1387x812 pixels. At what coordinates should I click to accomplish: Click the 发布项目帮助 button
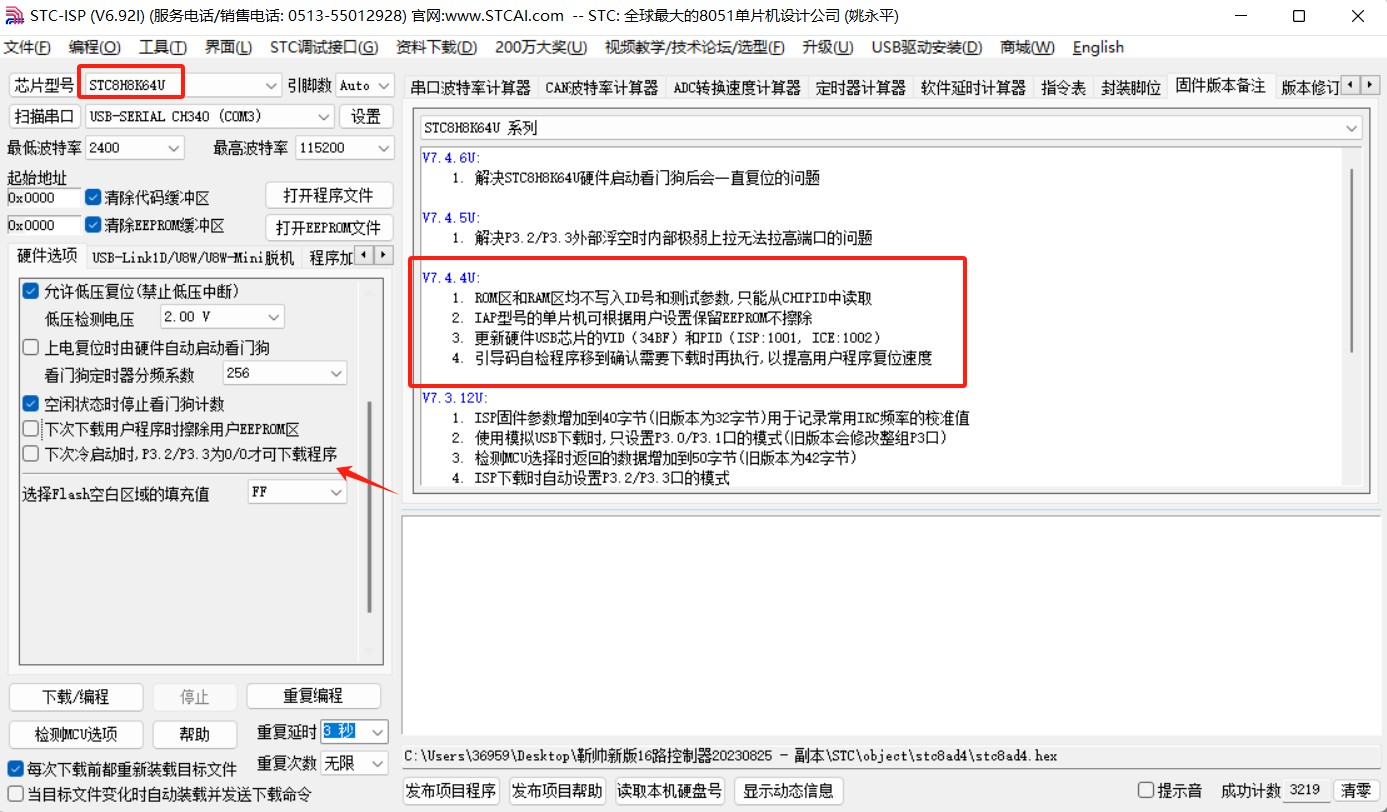point(558,790)
